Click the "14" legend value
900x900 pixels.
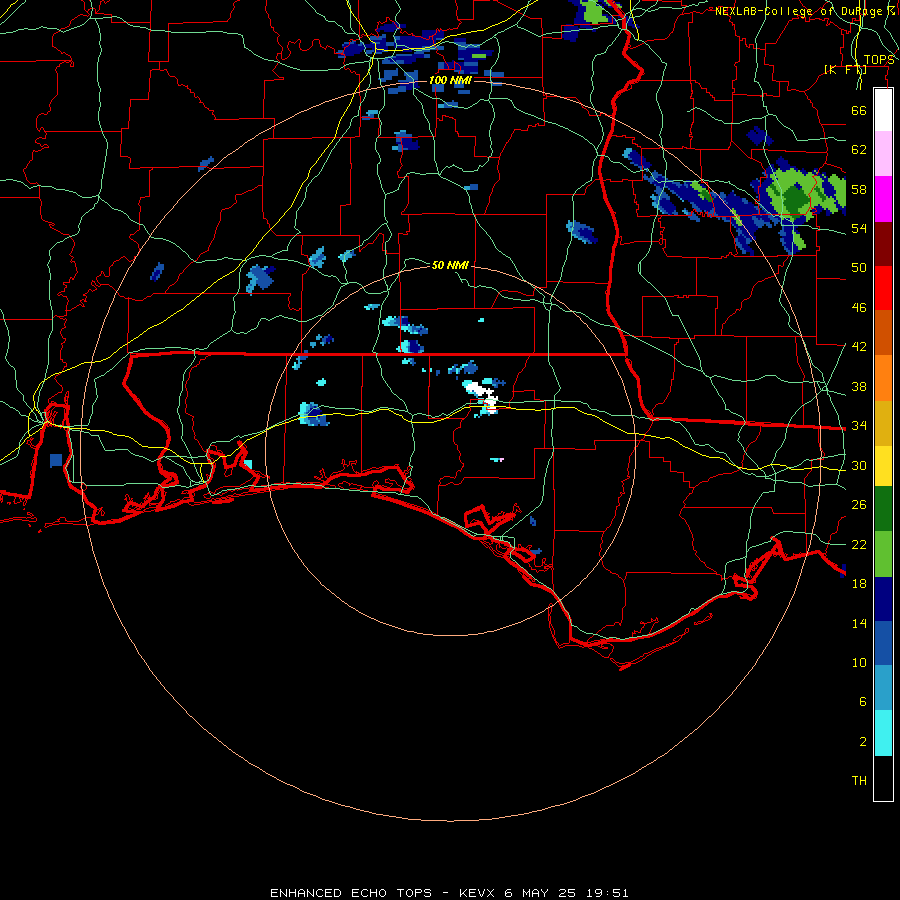(x=859, y=623)
